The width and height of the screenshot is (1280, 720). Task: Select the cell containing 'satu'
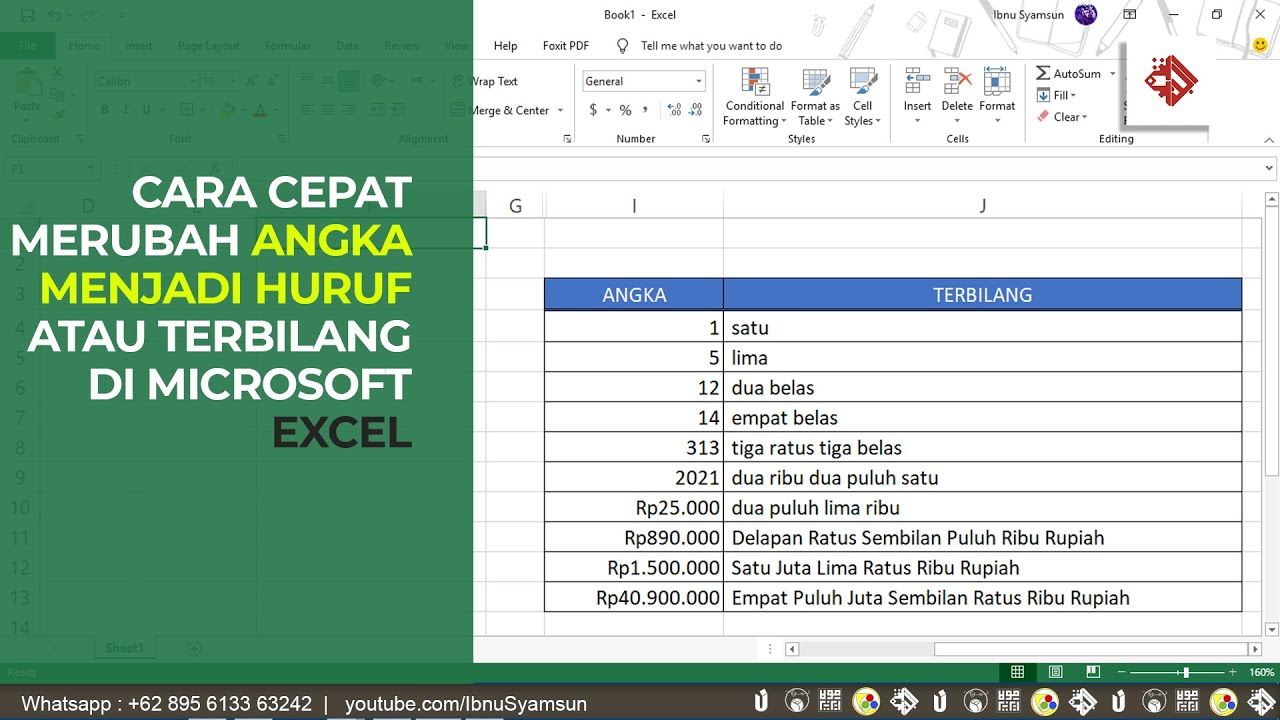pos(983,327)
